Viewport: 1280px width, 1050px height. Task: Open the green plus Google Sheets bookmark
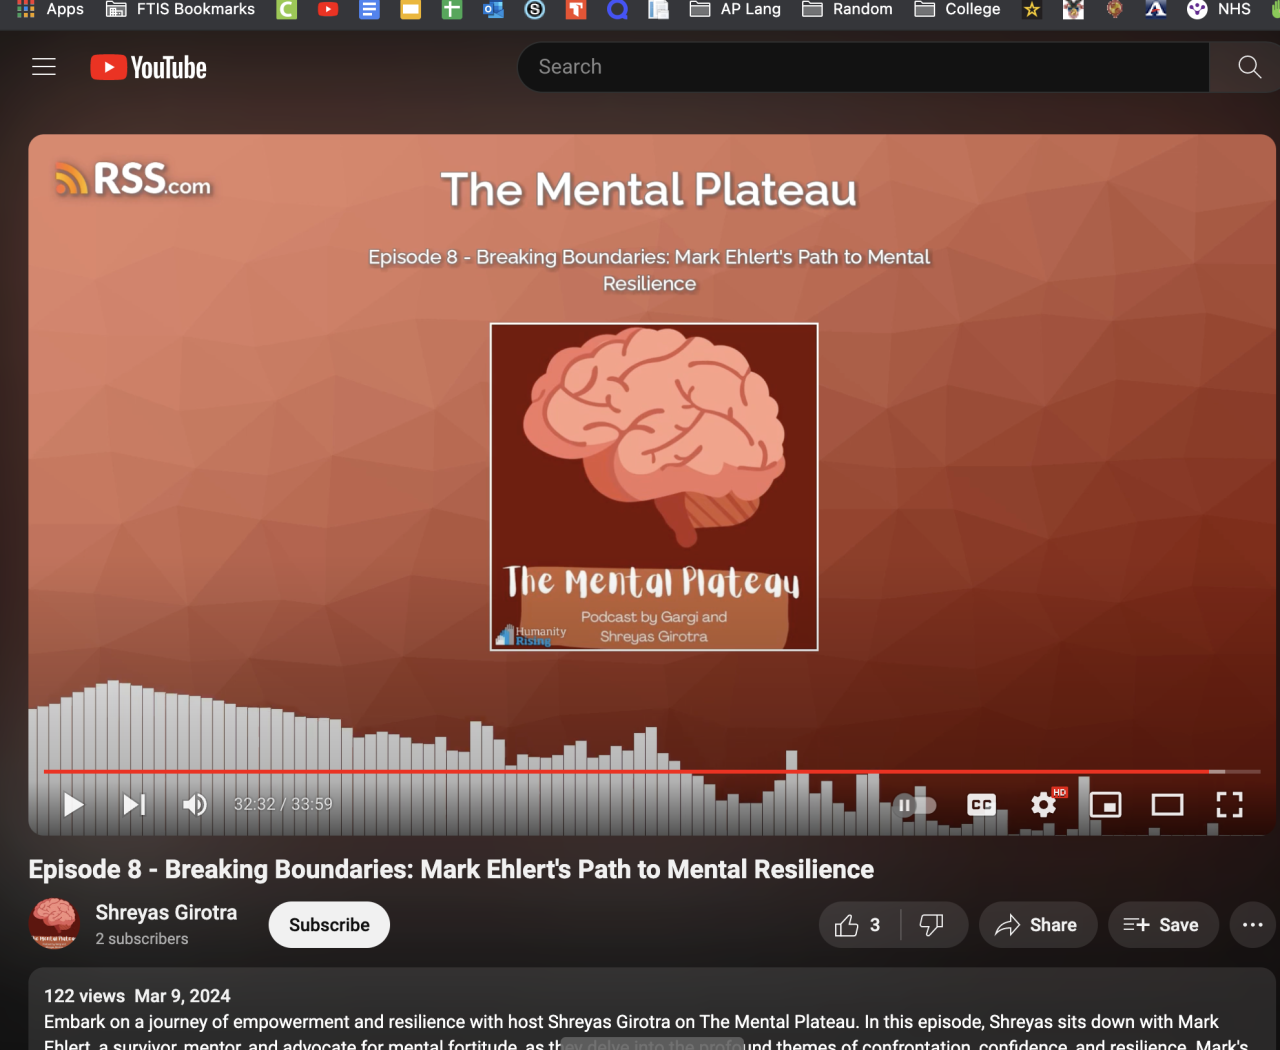click(x=452, y=10)
